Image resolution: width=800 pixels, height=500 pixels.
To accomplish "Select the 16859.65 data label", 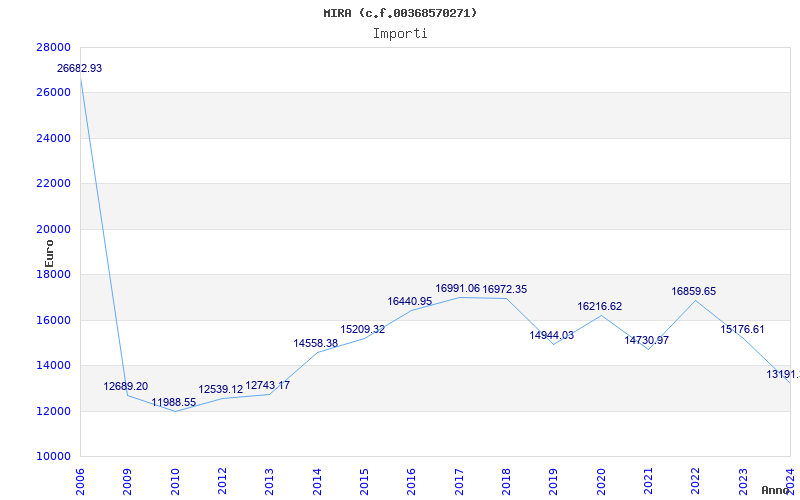I will [693, 291].
